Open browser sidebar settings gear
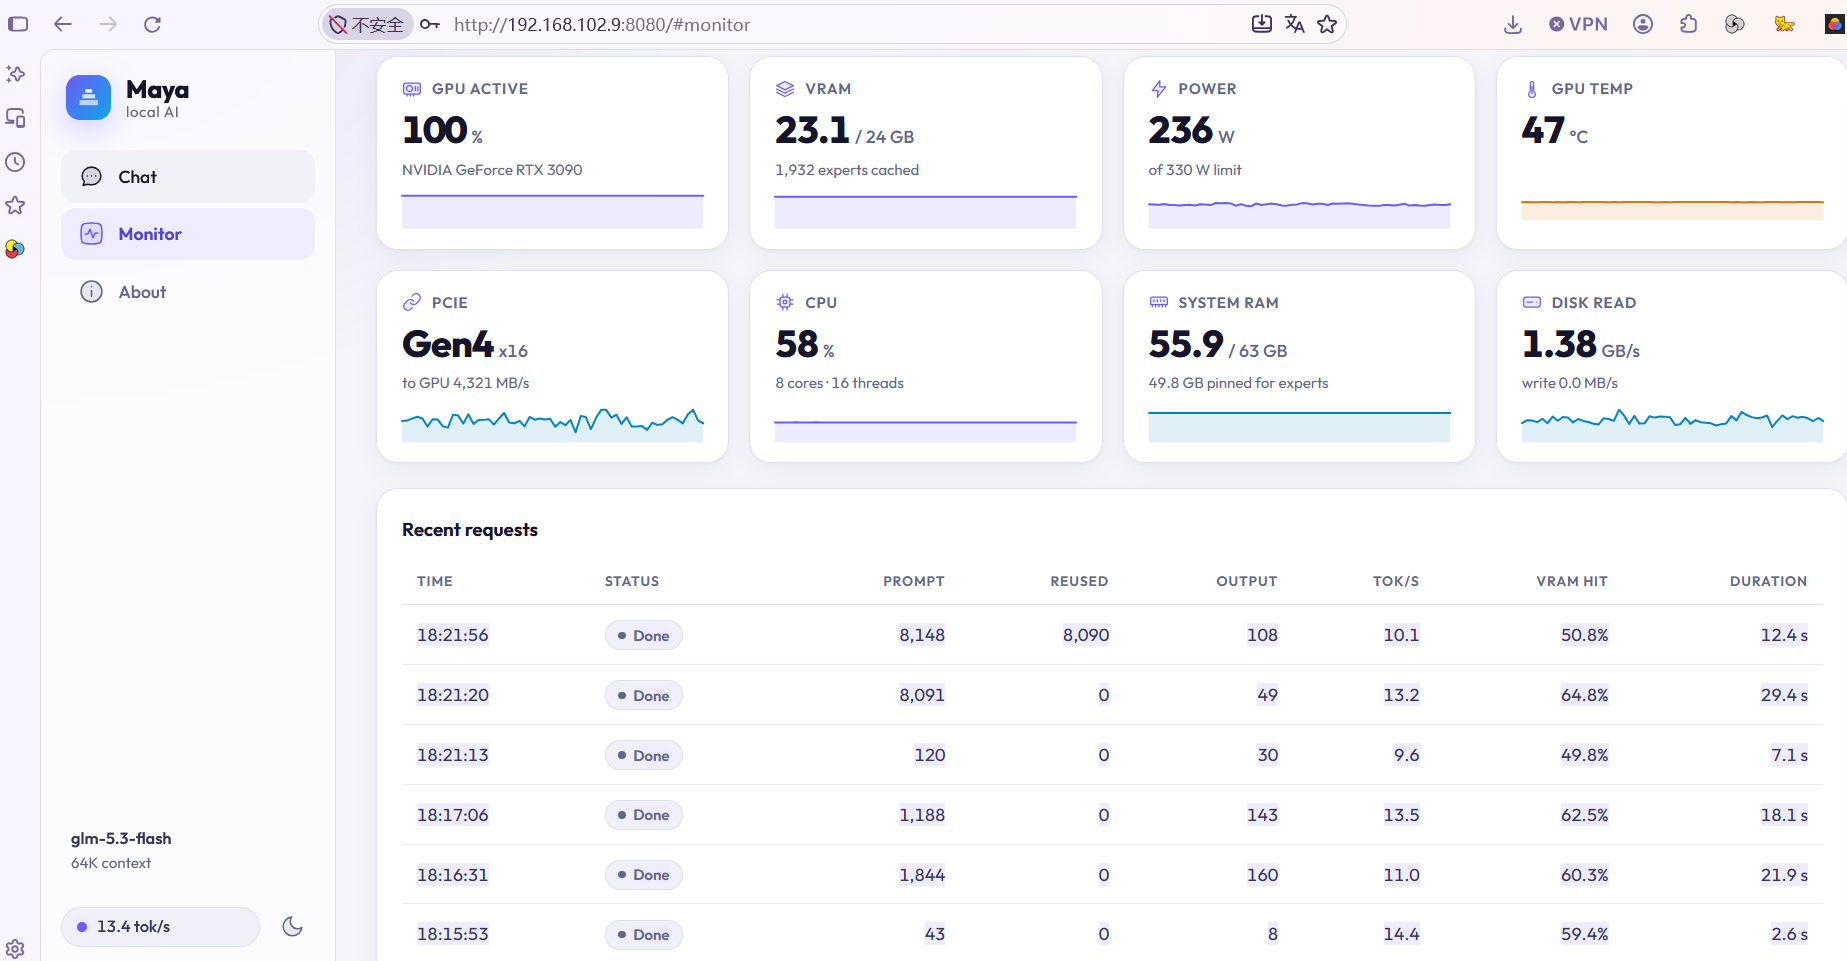The width and height of the screenshot is (1847, 961). [x=15, y=949]
